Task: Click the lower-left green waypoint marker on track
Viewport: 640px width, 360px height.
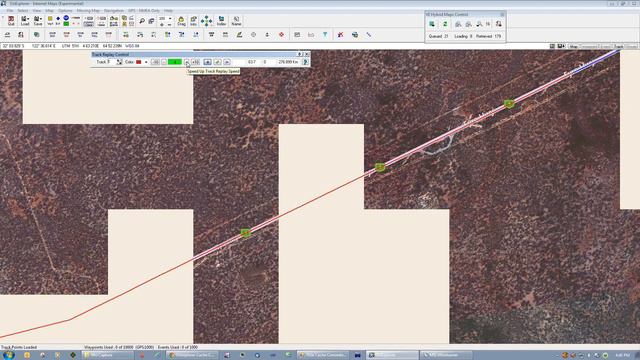Action: [245, 233]
